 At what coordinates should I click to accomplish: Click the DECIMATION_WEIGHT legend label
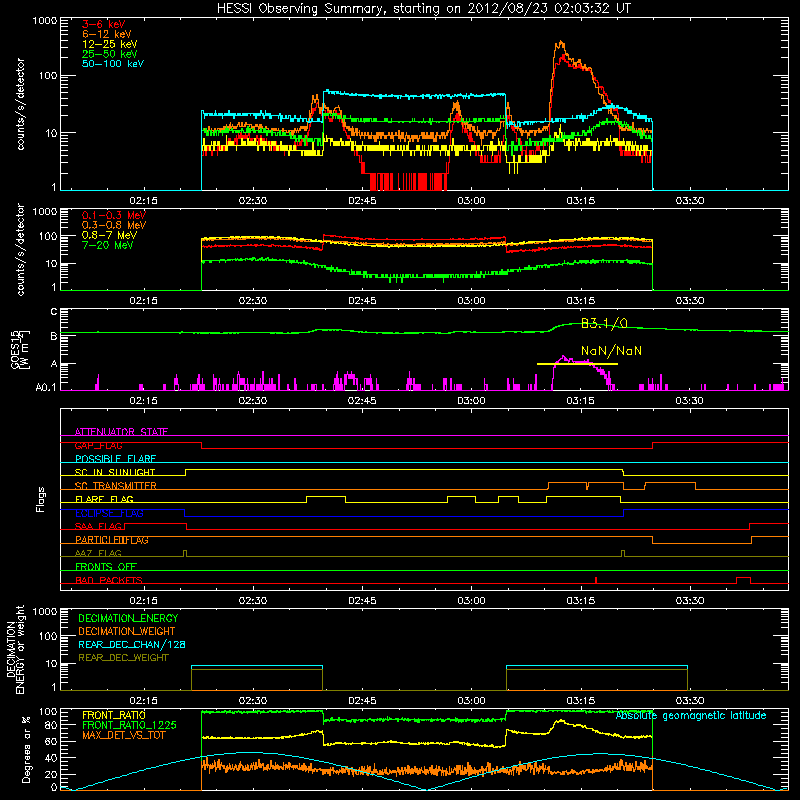pos(127,631)
